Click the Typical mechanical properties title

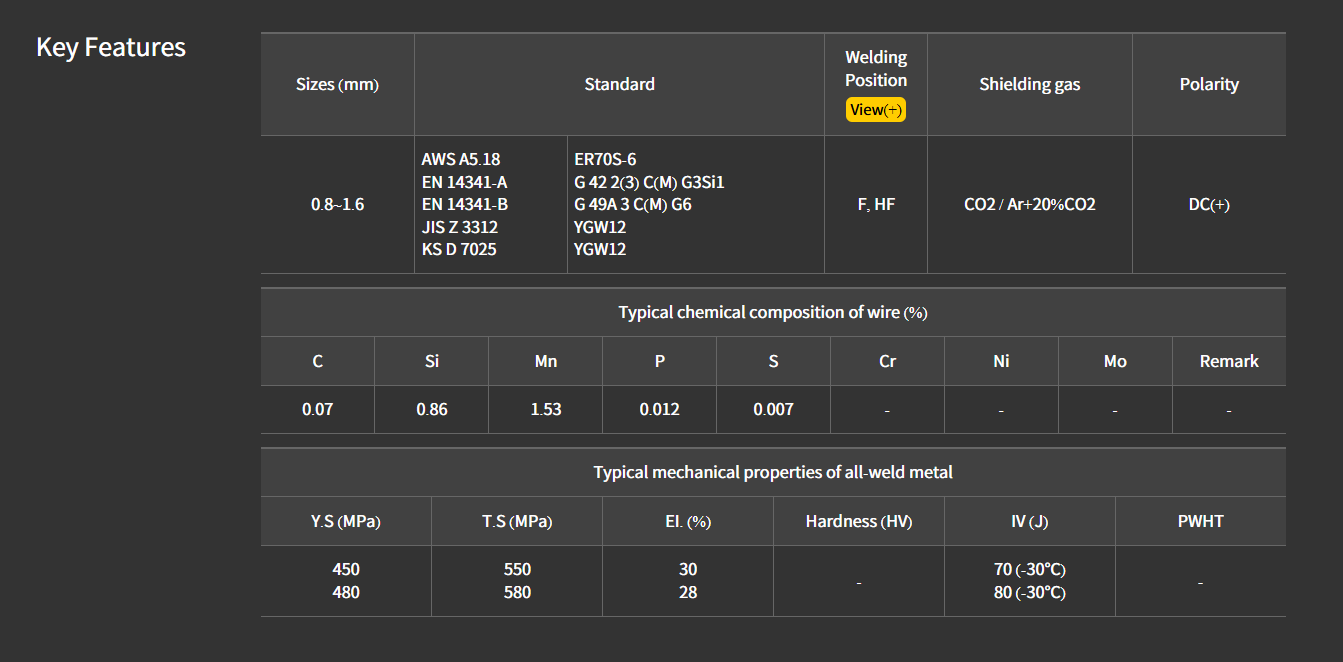click(x=773, y=472)
